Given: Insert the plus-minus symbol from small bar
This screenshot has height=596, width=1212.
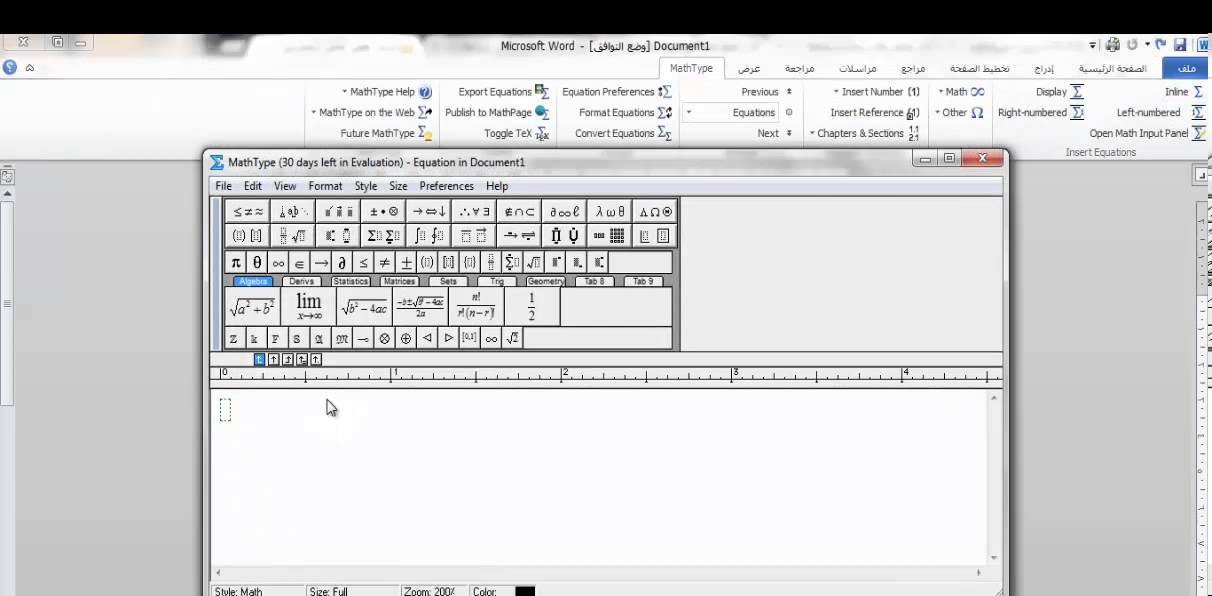Looking at the screenshot, I should tap(407, 263).
